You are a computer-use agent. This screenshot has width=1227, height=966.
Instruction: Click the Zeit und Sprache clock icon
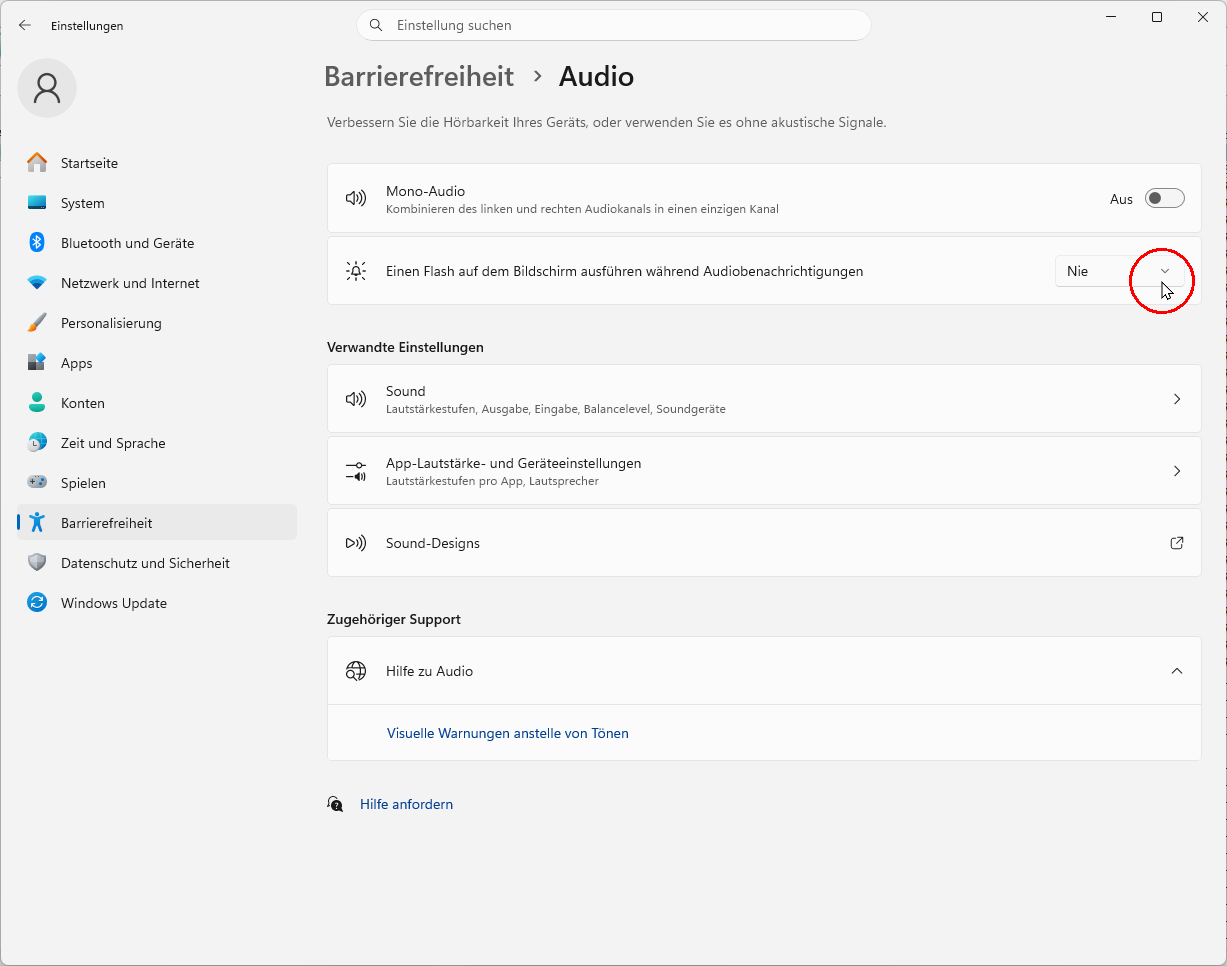tap(37, 443)
